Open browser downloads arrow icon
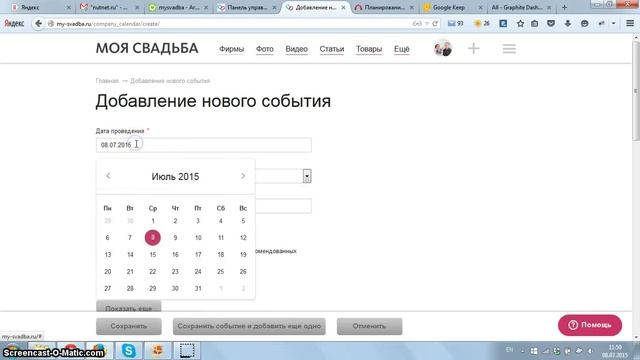Screen dimensions: 640x360 [x=567, y=24]
